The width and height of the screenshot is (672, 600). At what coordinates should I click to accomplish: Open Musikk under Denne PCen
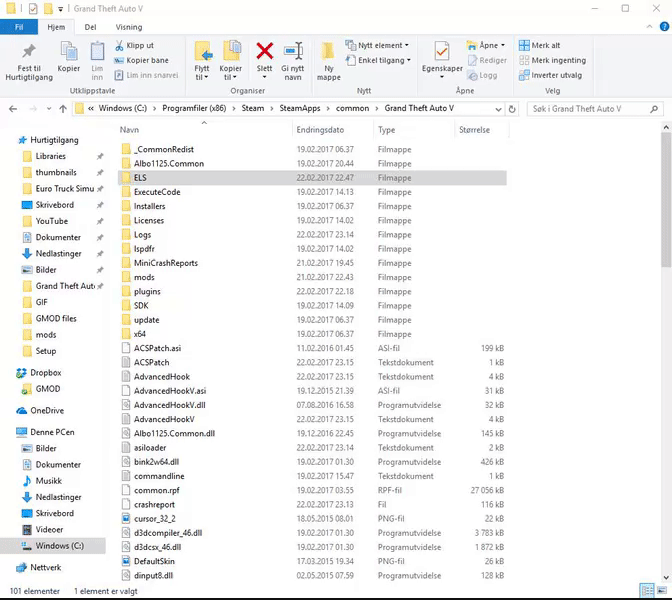click(x=42, y=481)
